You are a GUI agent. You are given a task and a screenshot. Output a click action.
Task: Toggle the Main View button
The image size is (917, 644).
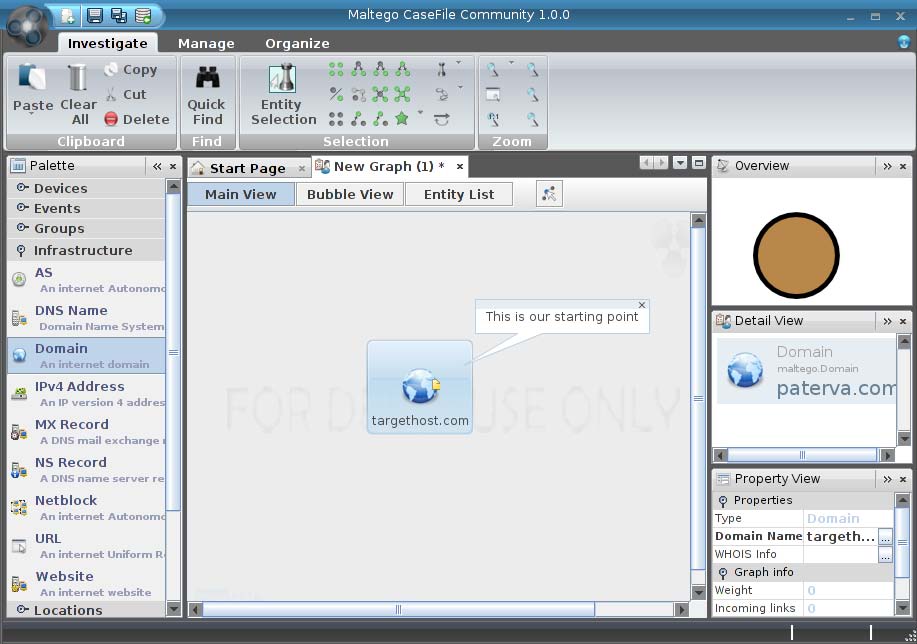click(240, 195)
